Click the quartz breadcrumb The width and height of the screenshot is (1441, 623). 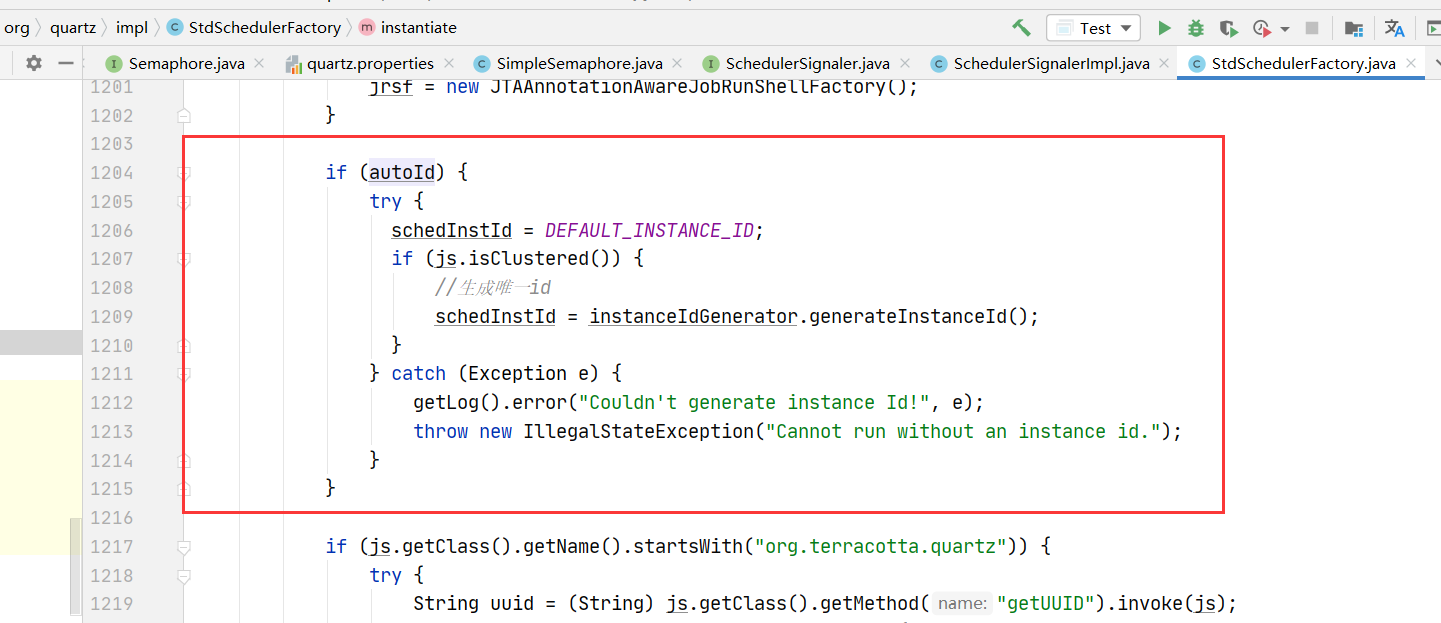tap(73, 28)
